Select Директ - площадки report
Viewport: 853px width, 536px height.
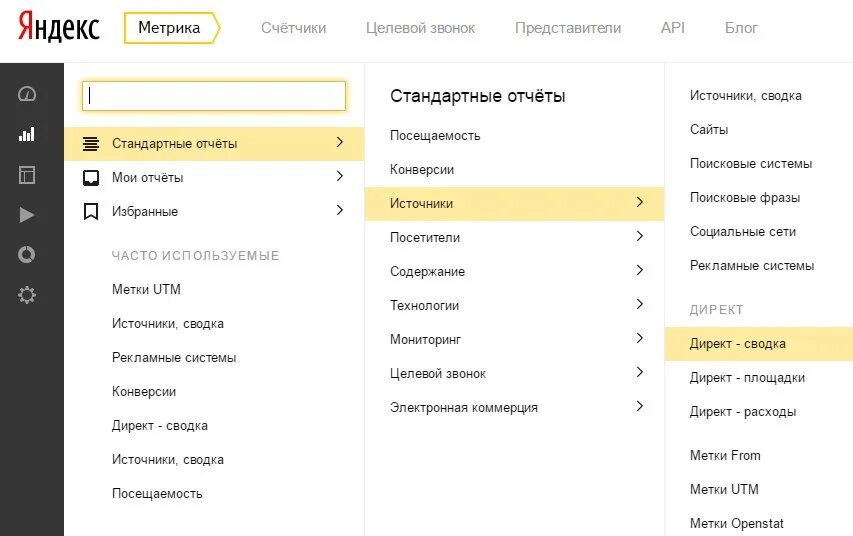(747, 377)
